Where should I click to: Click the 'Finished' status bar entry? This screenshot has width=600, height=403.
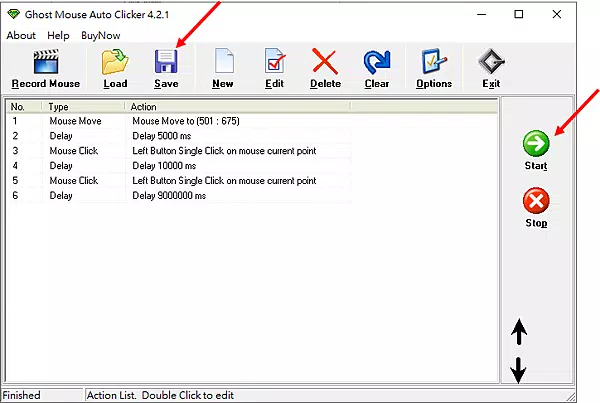coord(21,395)
